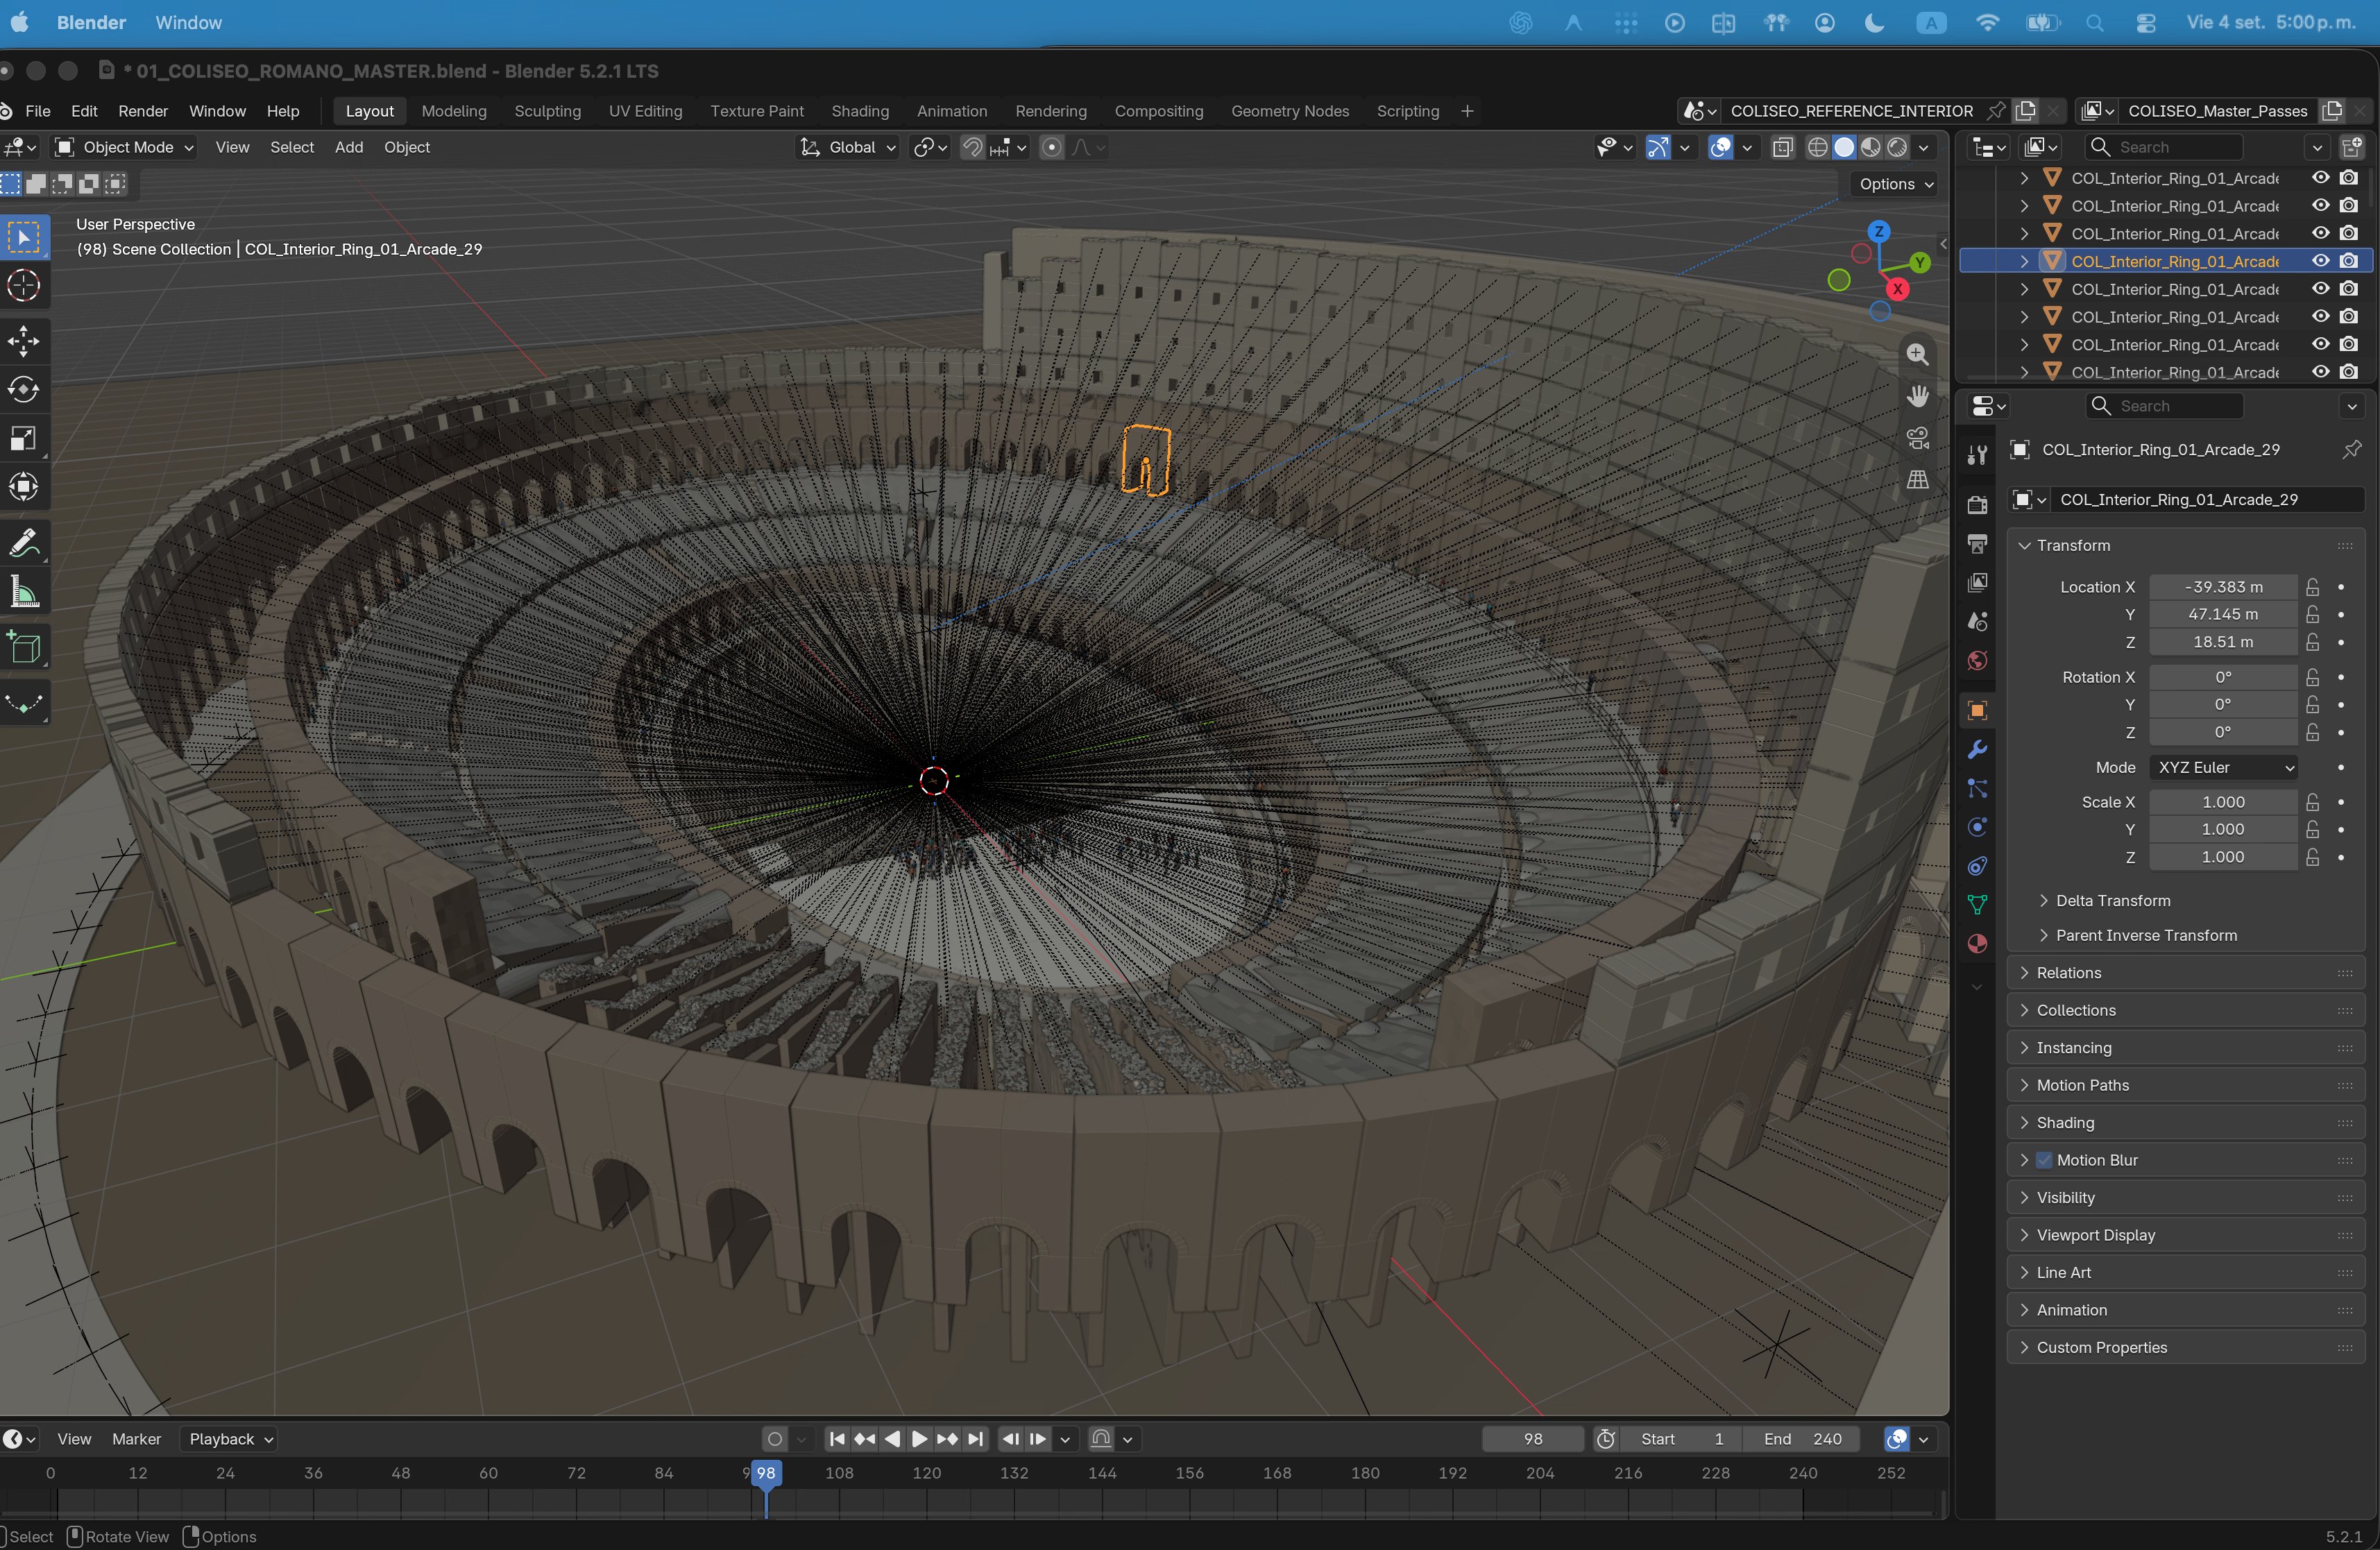
Task: Open the Object Mode dropdown
Action: 124,147
